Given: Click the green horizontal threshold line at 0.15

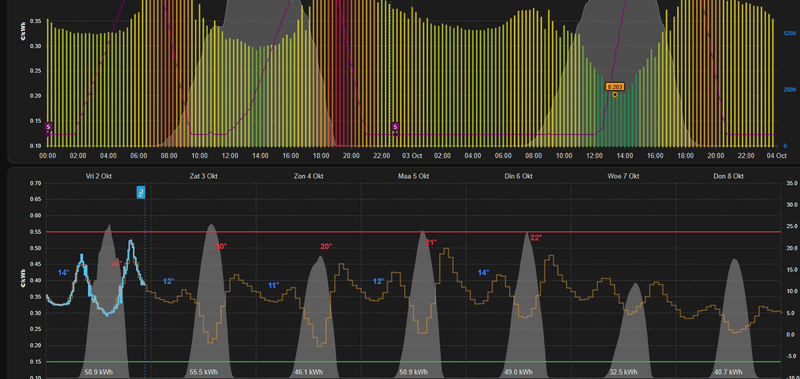Looking at the screenshot, I should click(413, 362).
